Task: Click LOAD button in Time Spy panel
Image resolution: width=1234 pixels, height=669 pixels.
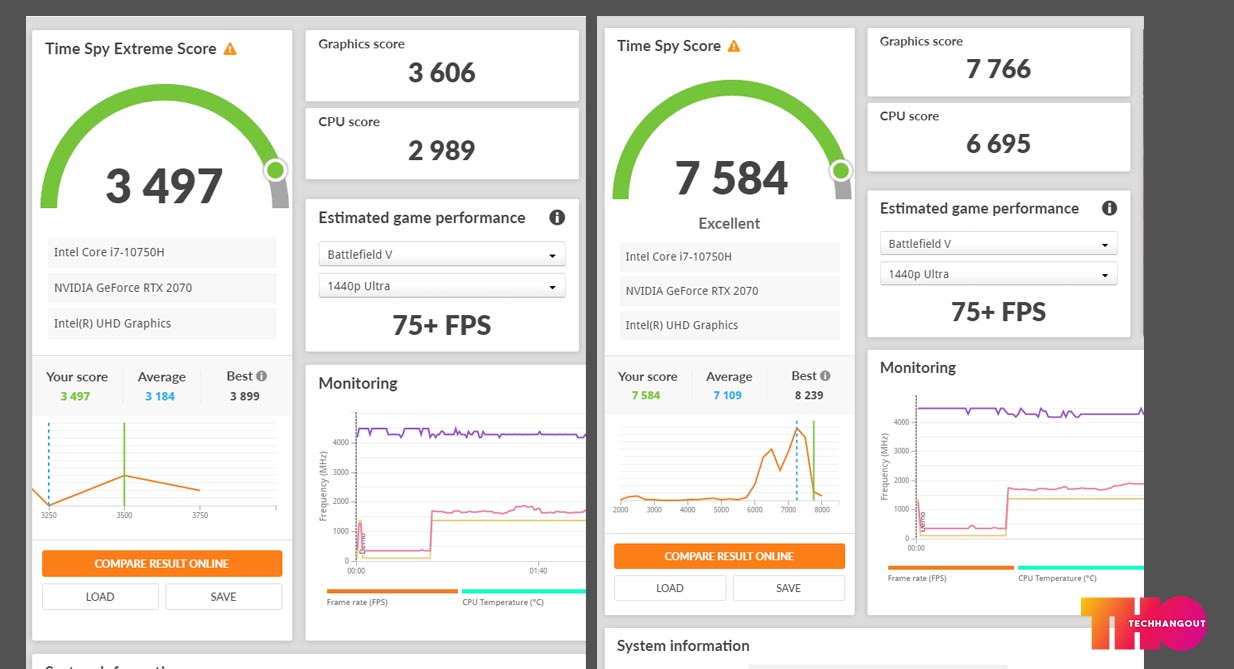Action: 670,588
